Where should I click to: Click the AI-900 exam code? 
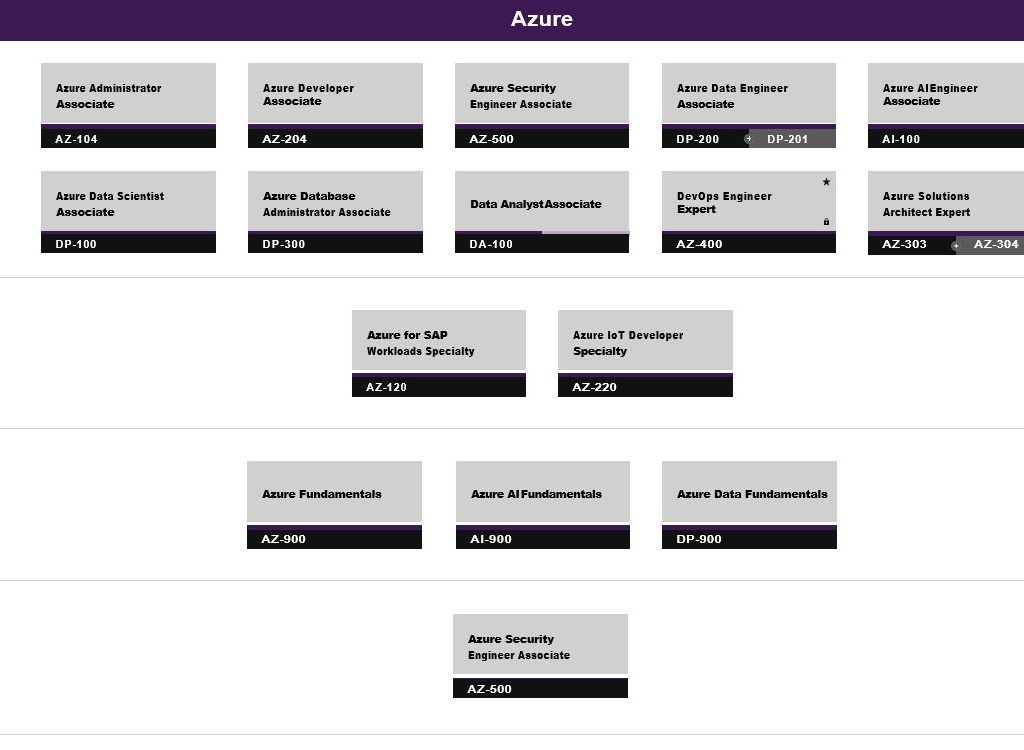491,539
